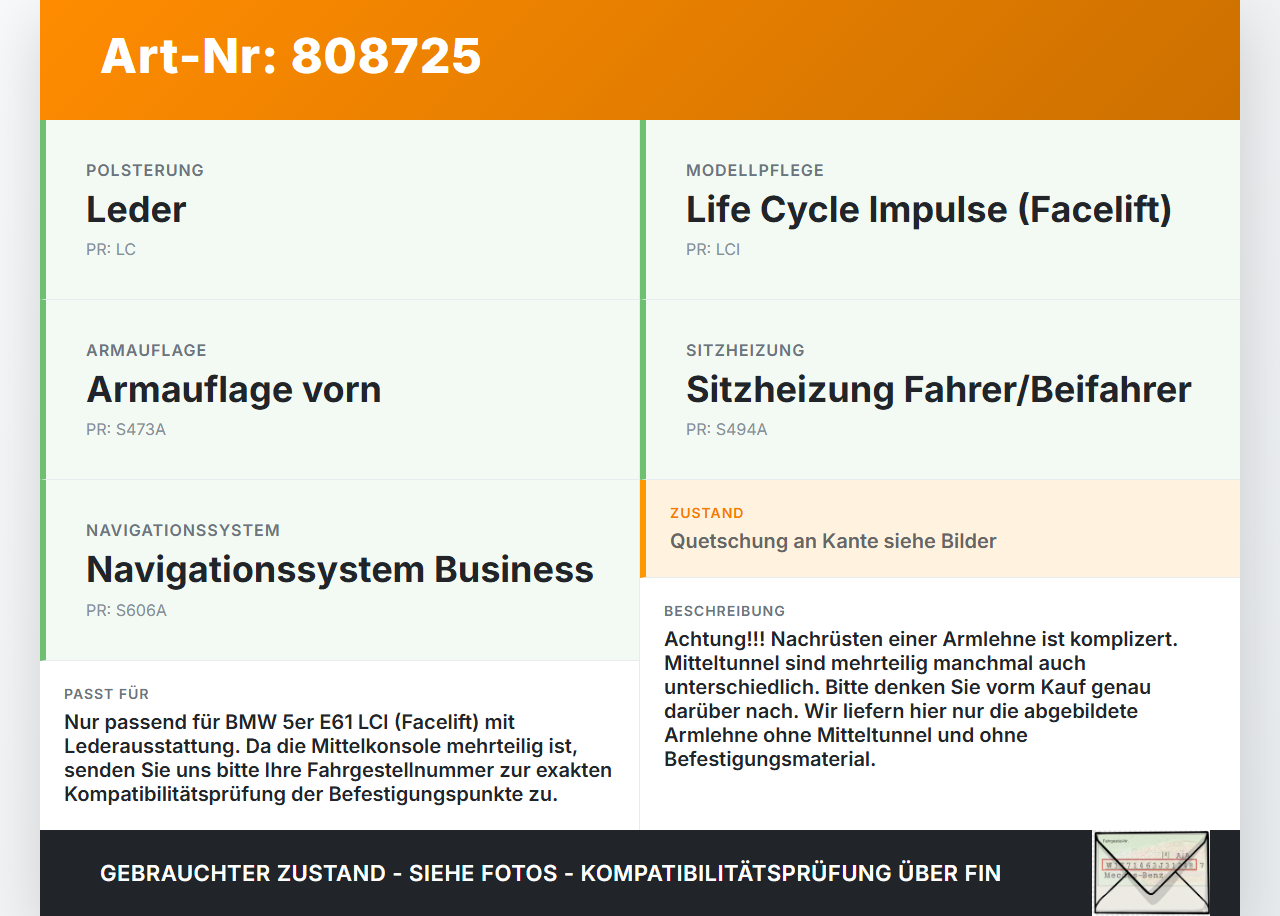The width and height of the screenshot is (1280, 916).
Task: Open the Polsterung Leder card
Action: pyautogui.click(x=340, y=210)
